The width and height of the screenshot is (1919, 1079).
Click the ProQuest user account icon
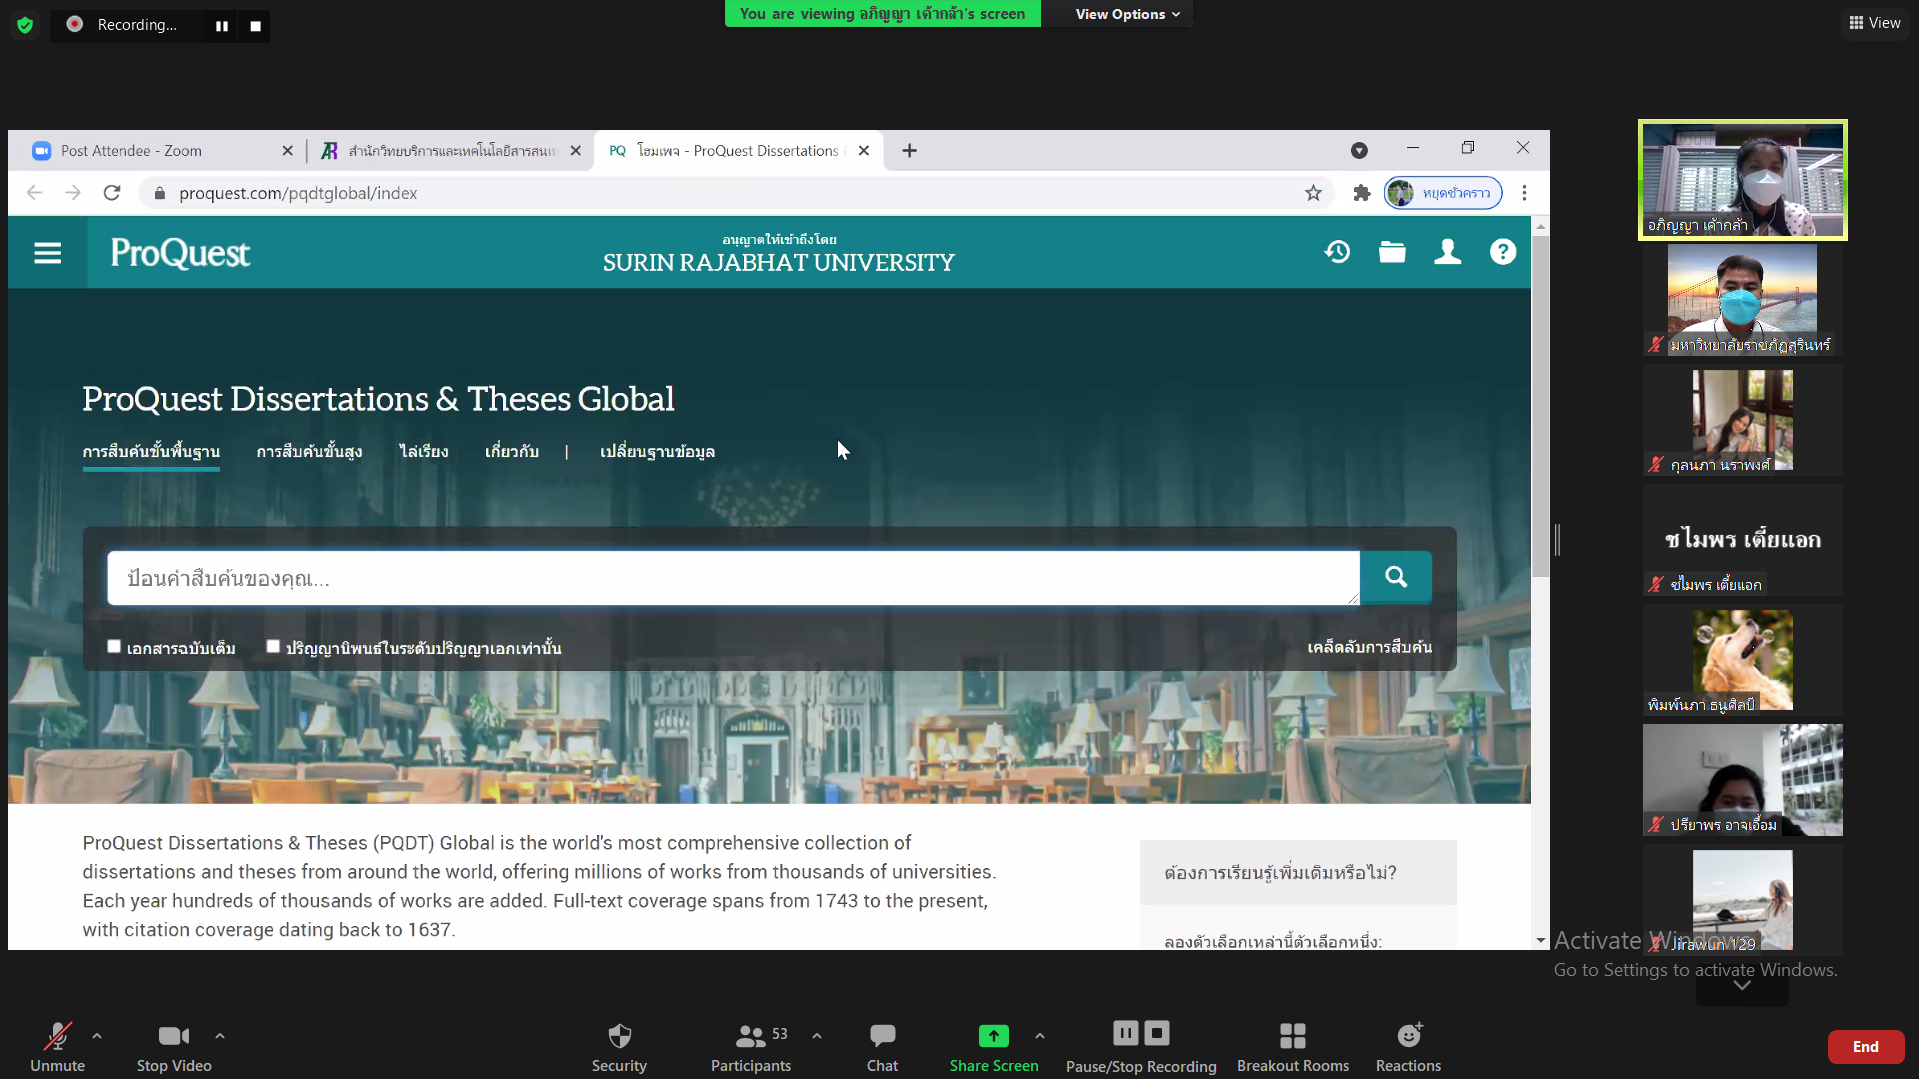pos(1447,252)
